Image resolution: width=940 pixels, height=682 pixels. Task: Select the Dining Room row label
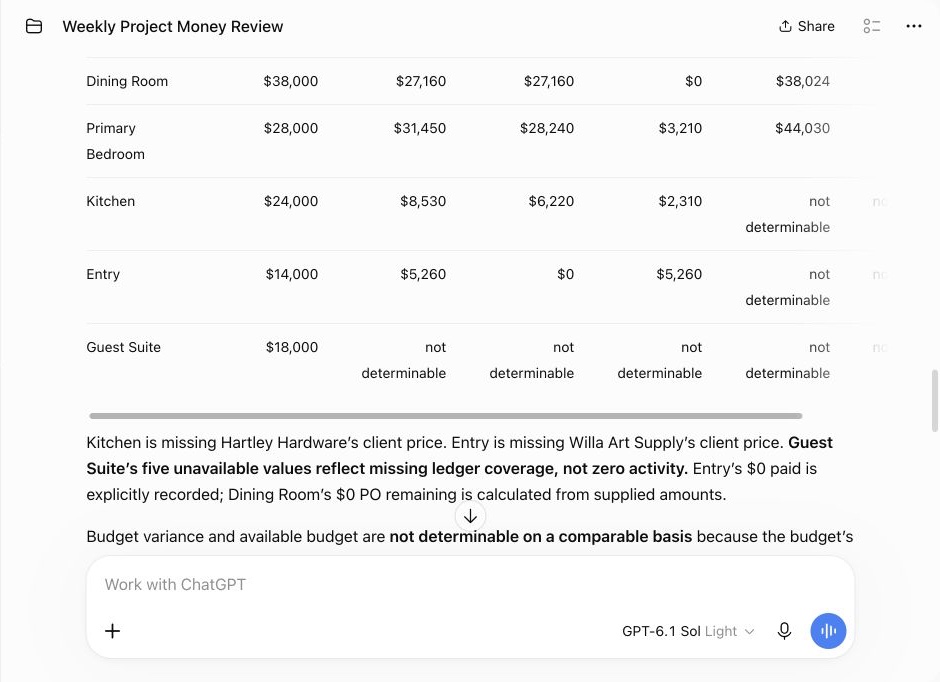coord(127,82)
